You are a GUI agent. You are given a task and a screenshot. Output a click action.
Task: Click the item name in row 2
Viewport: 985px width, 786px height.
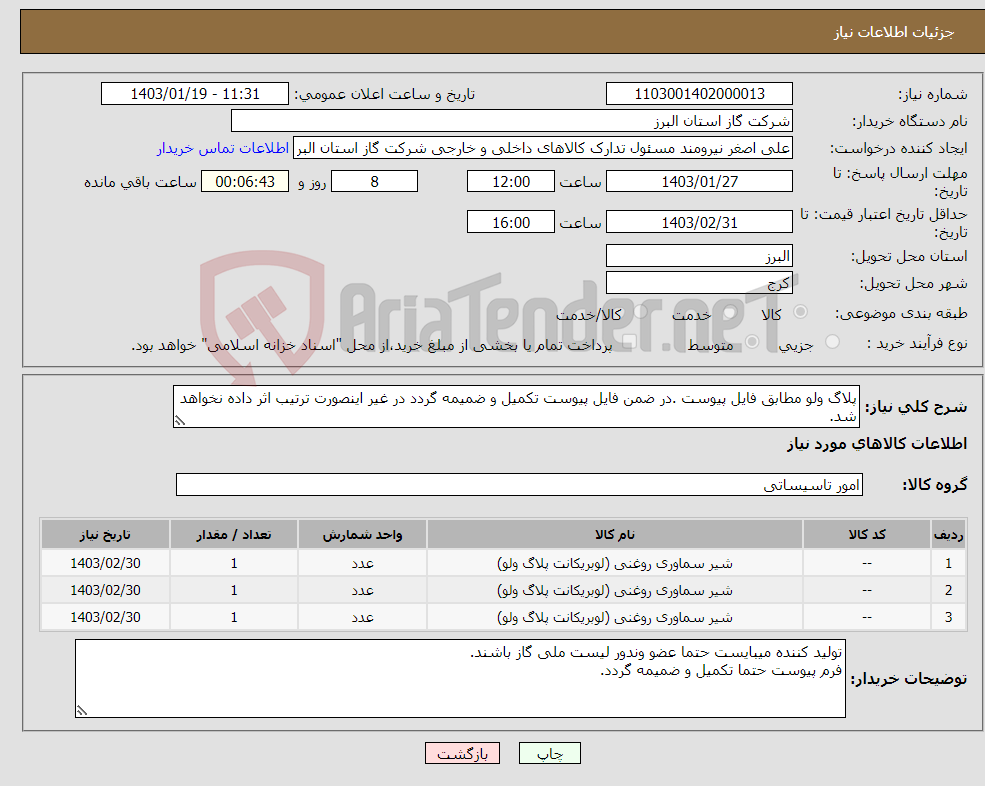tap(614, 591)
